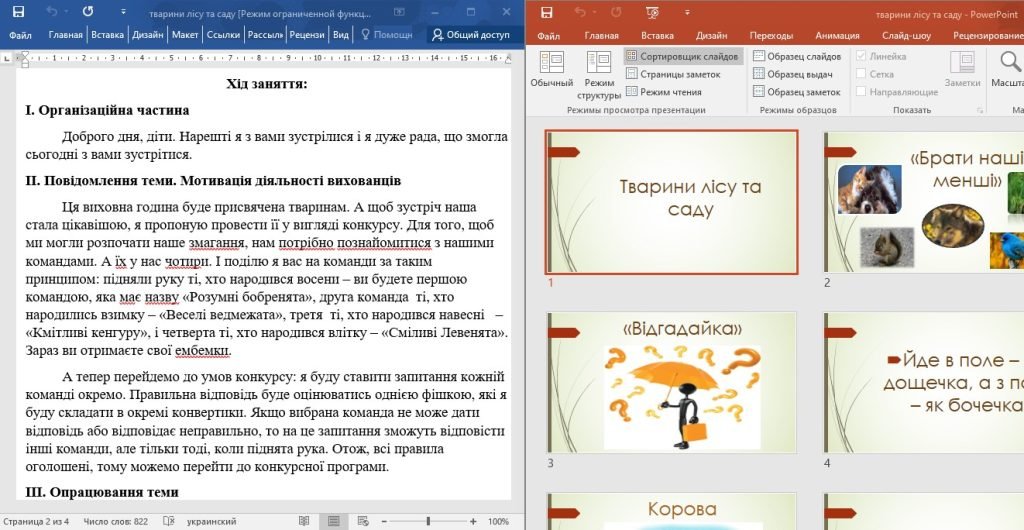Screen dimensions: 1024x530
Task: Open the Файл menu in PowerPoint
Action: [549, 36]
